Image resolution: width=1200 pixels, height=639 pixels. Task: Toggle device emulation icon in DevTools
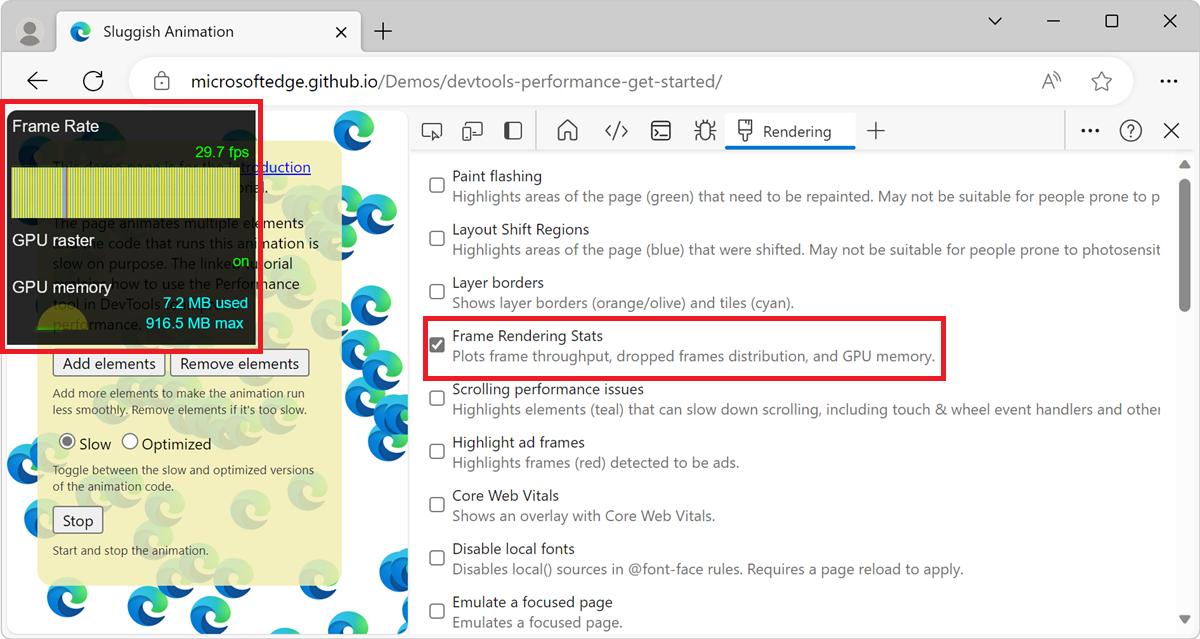[472, 131]
